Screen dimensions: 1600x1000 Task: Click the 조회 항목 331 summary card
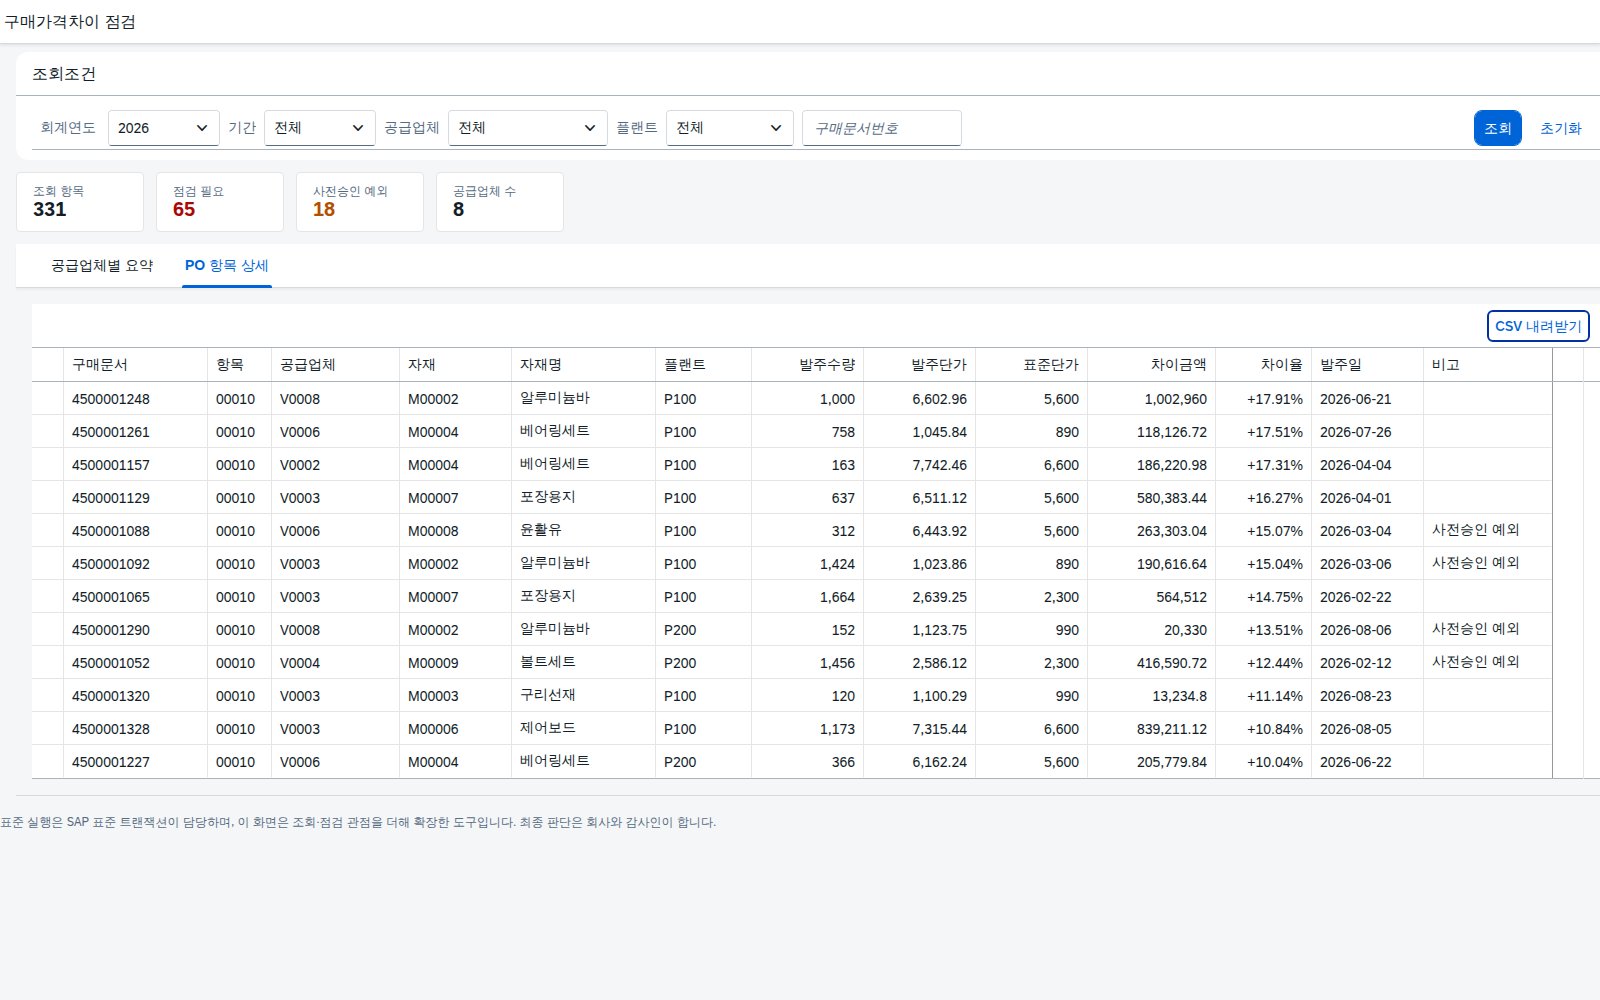pyautogui.click(x=80, y=202)
